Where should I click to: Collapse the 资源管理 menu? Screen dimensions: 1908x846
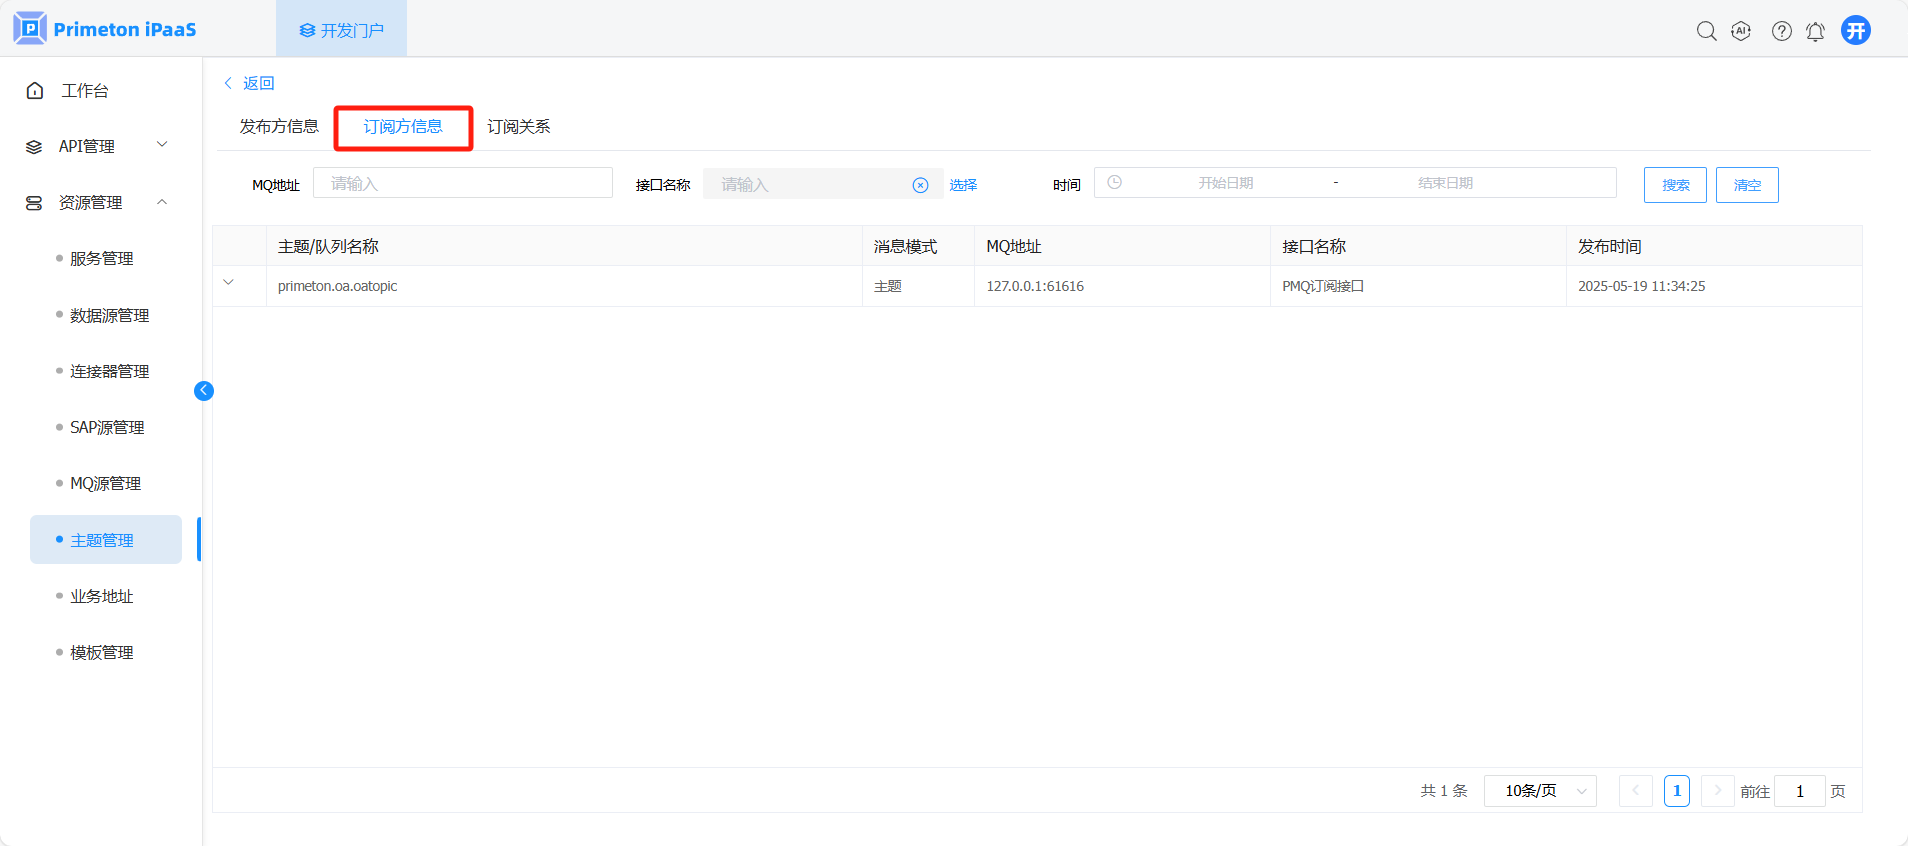click(97, 202)
